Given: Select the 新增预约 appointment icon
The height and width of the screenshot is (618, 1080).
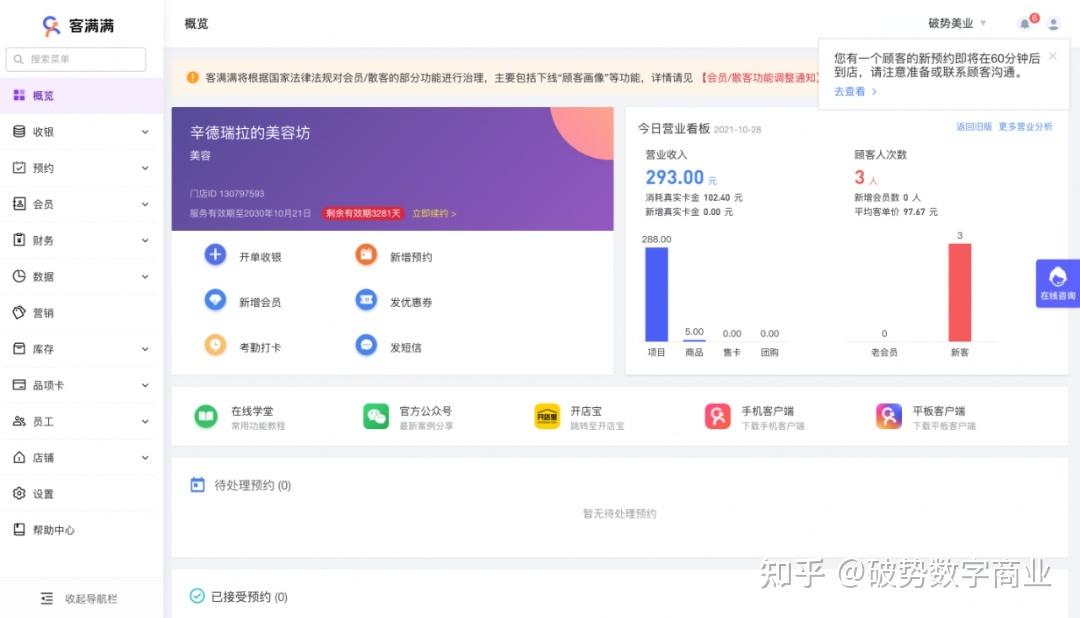Looking at the screenshot, I should pos(365,255).
